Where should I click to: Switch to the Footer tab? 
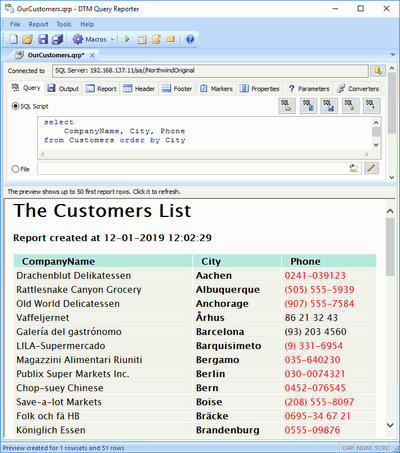click(177, 89)
